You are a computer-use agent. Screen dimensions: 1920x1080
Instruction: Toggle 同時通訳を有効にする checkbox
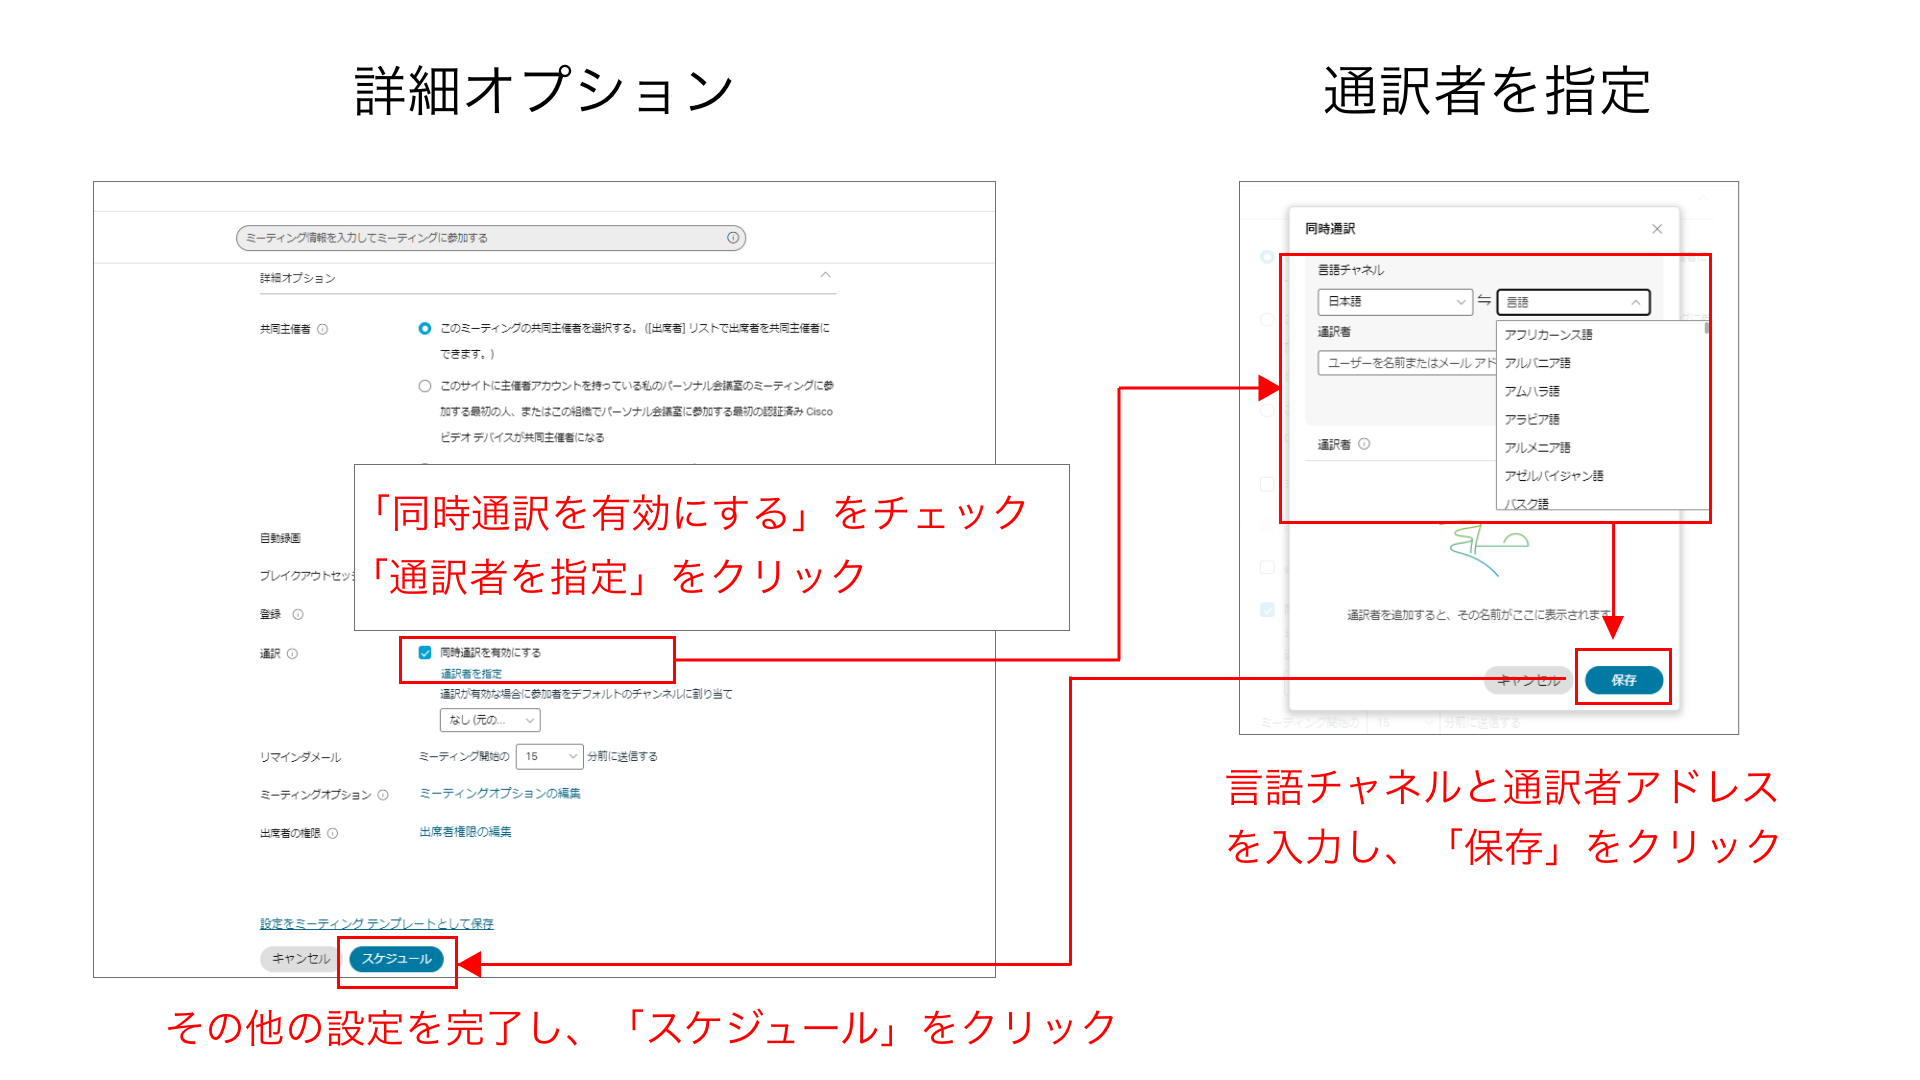[x=425, y=652]
